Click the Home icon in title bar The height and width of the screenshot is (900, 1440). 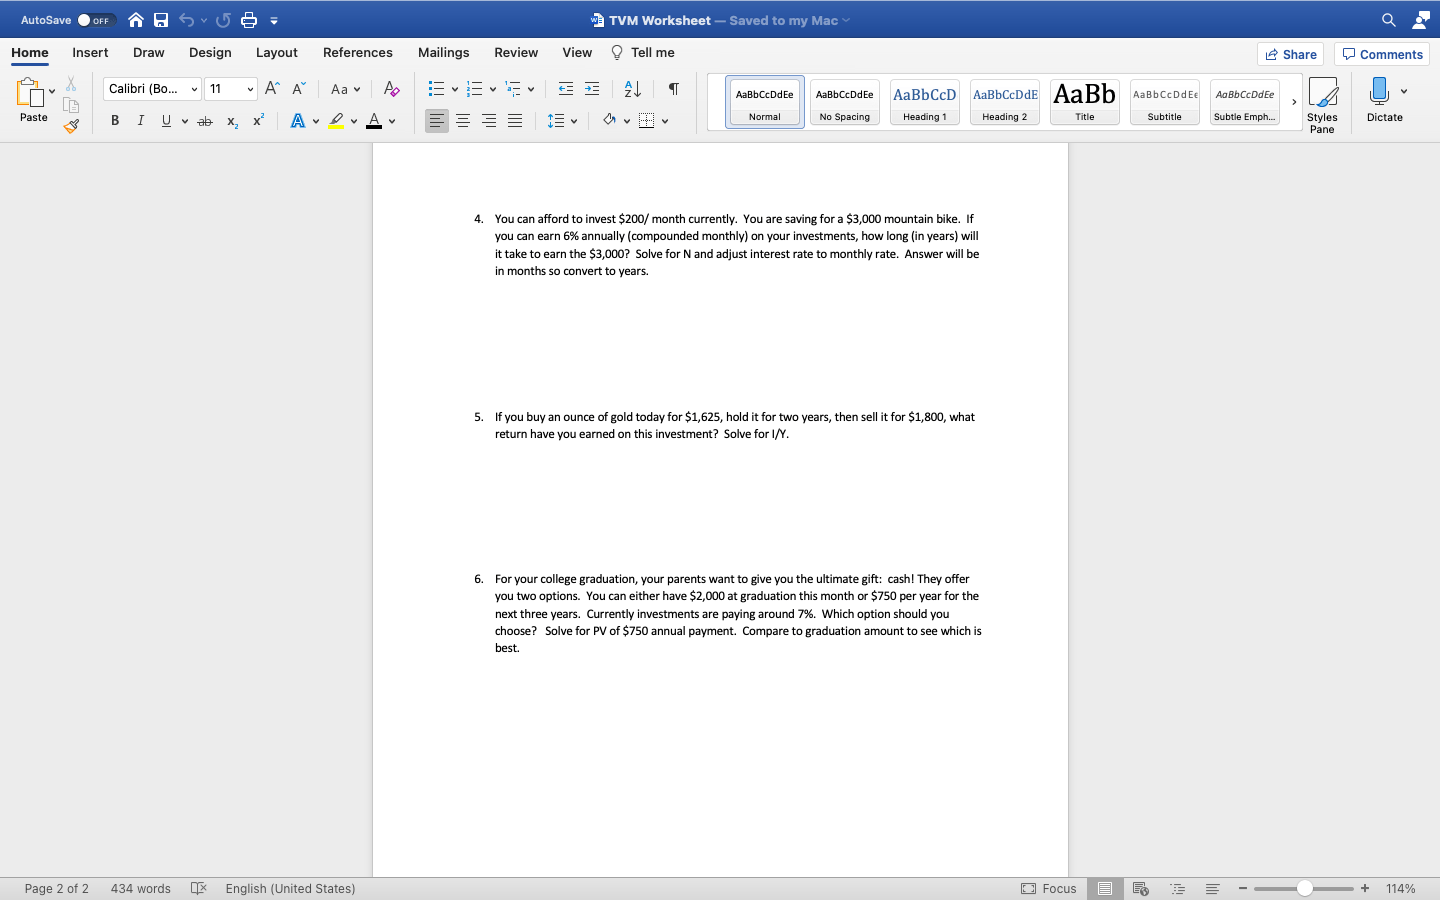pyautogui.click(x=136, y=20)
